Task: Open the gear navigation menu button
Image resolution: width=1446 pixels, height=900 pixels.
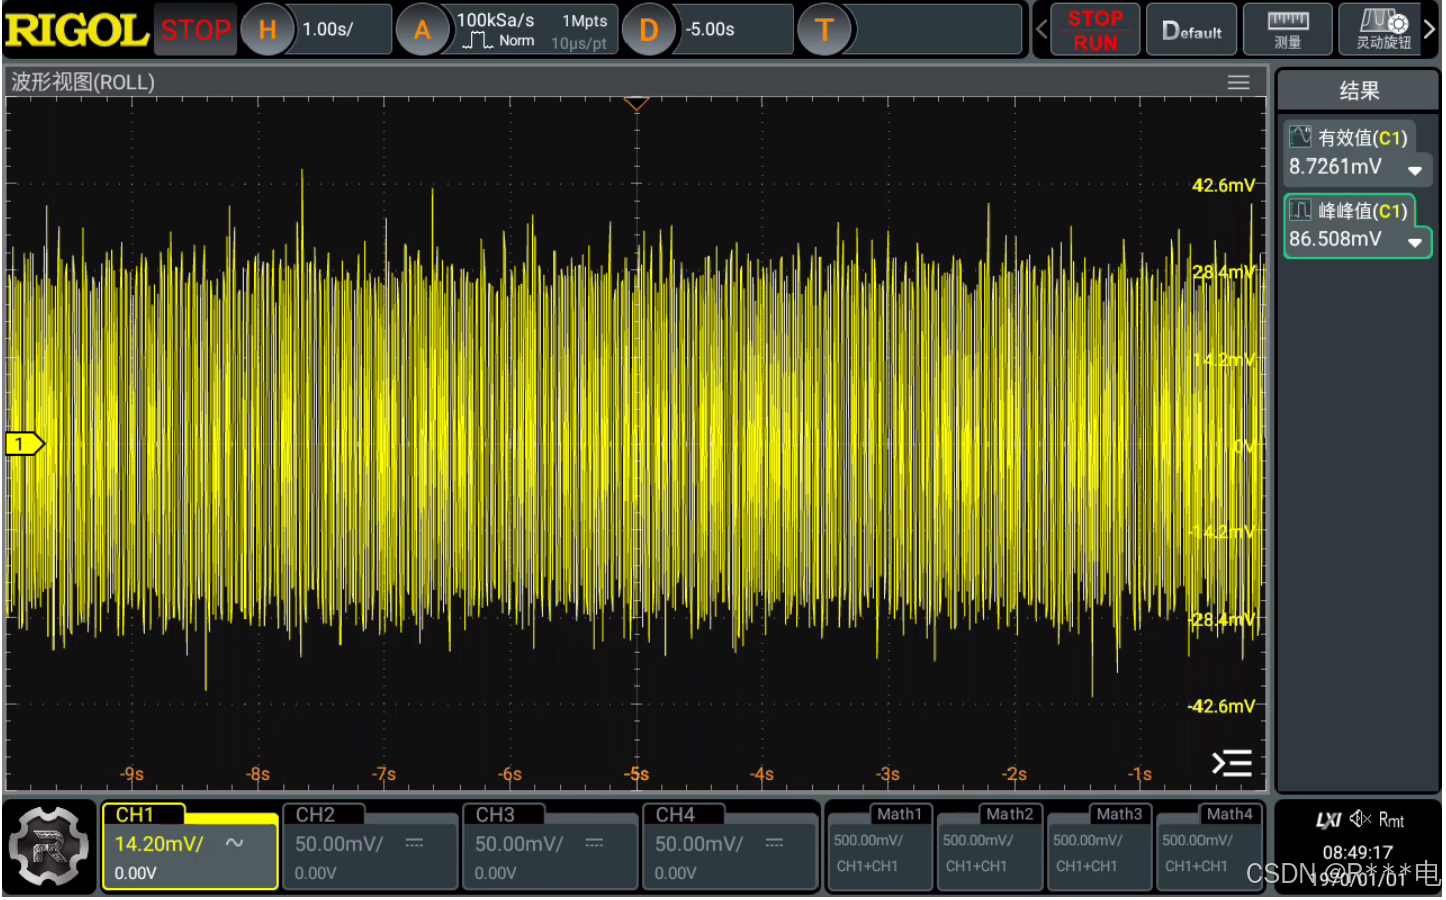Action: click(49, 846)
